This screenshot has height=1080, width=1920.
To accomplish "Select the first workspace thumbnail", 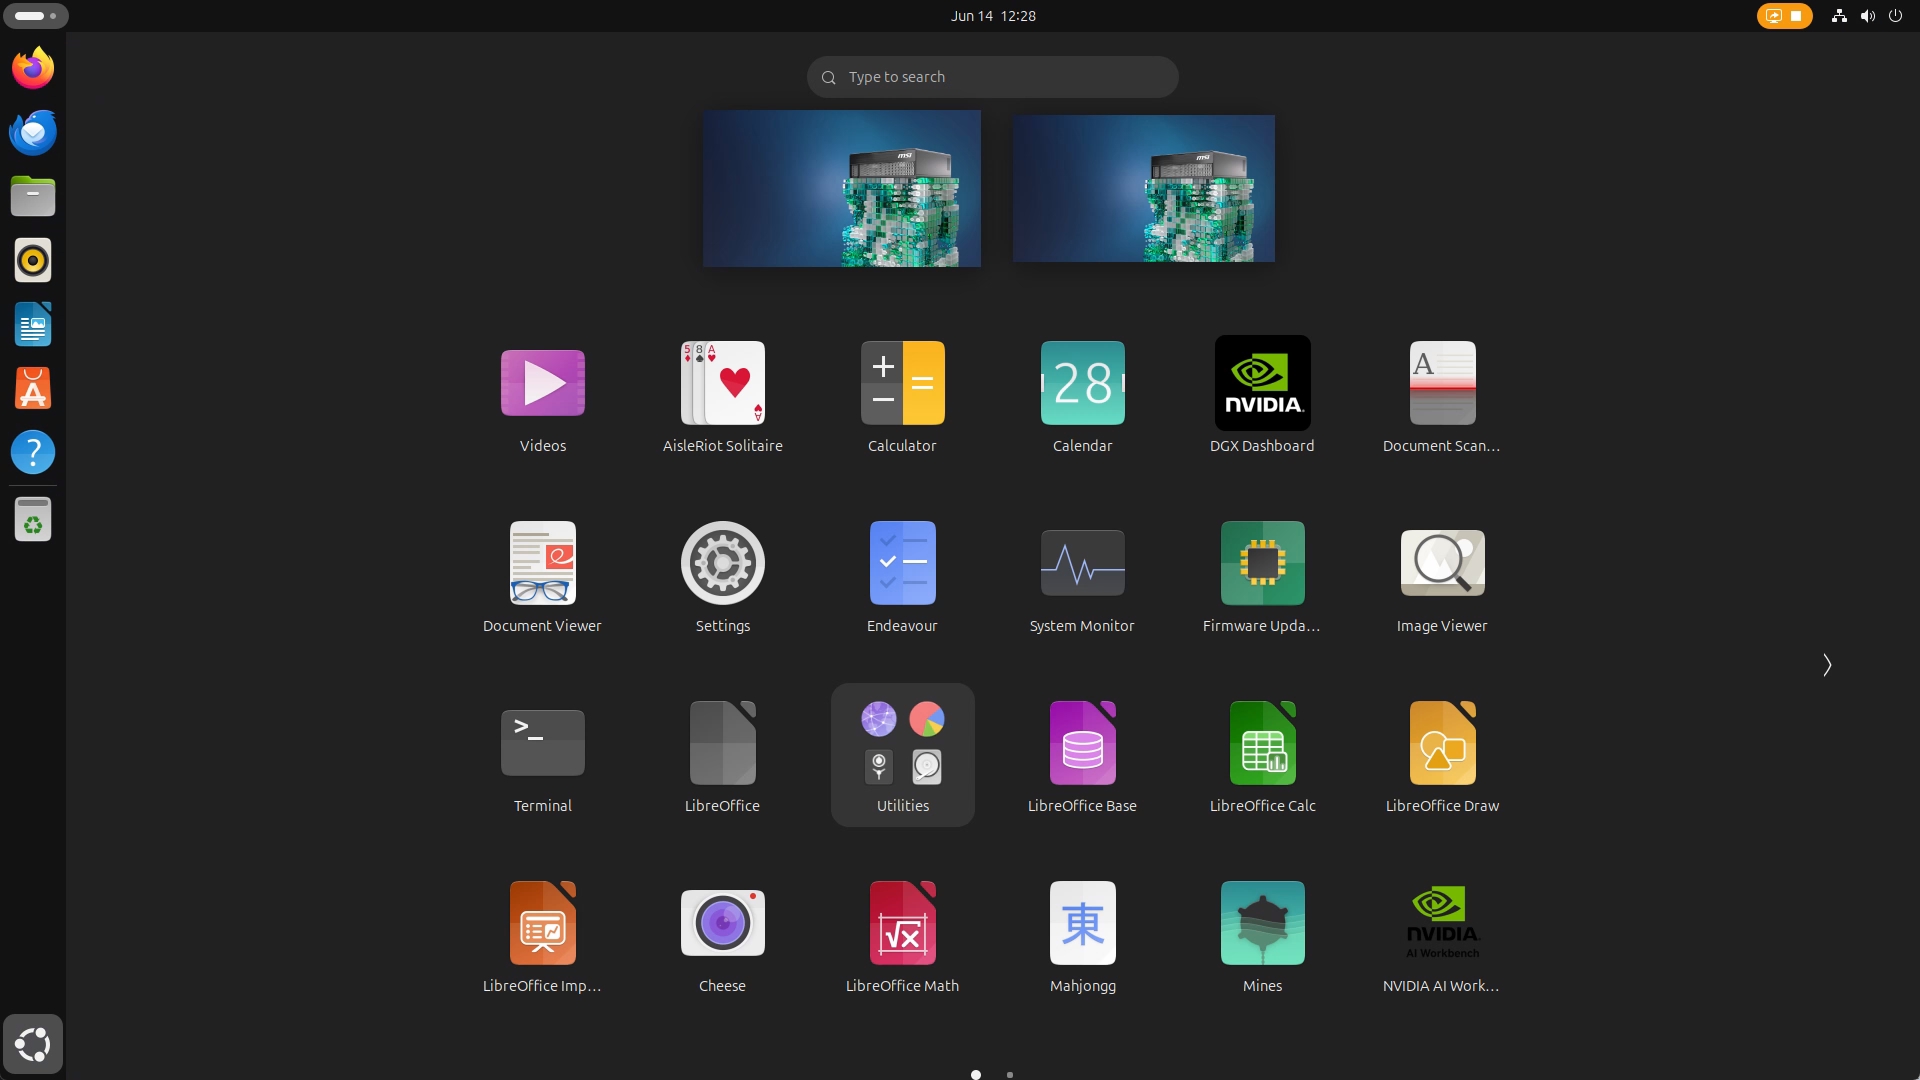I will (841, 188).
